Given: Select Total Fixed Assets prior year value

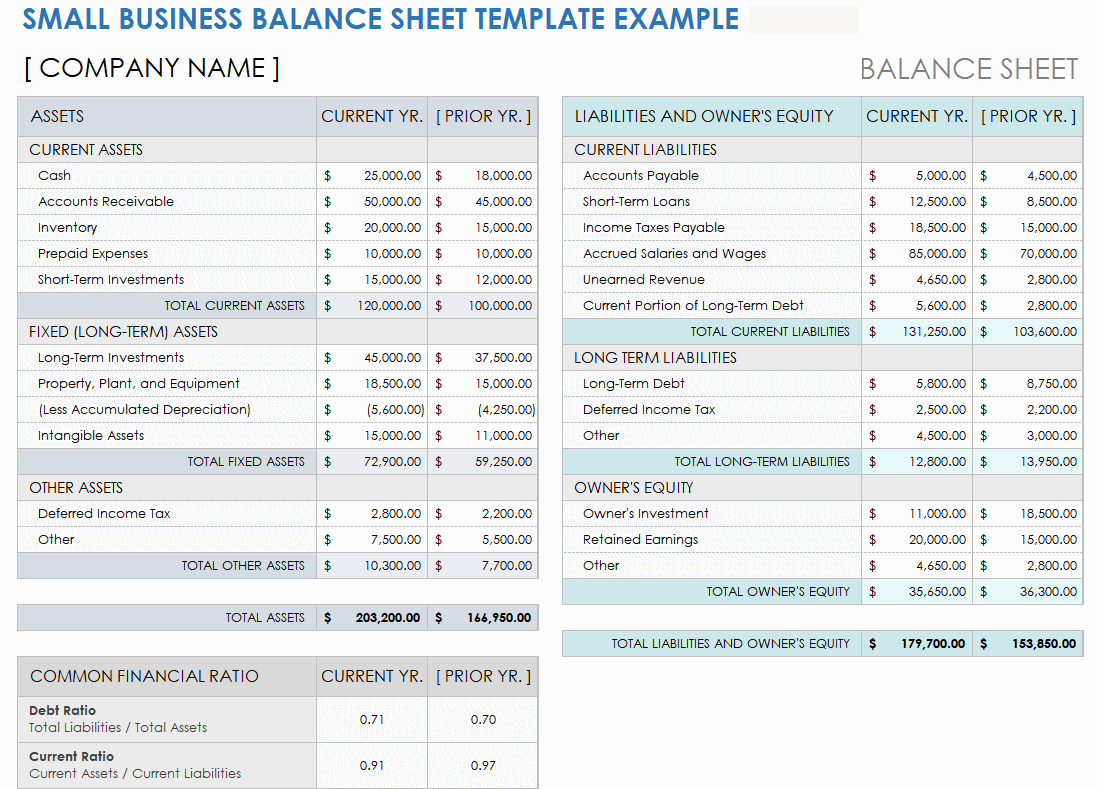Looking at the screenshot, I should (483, 462).
